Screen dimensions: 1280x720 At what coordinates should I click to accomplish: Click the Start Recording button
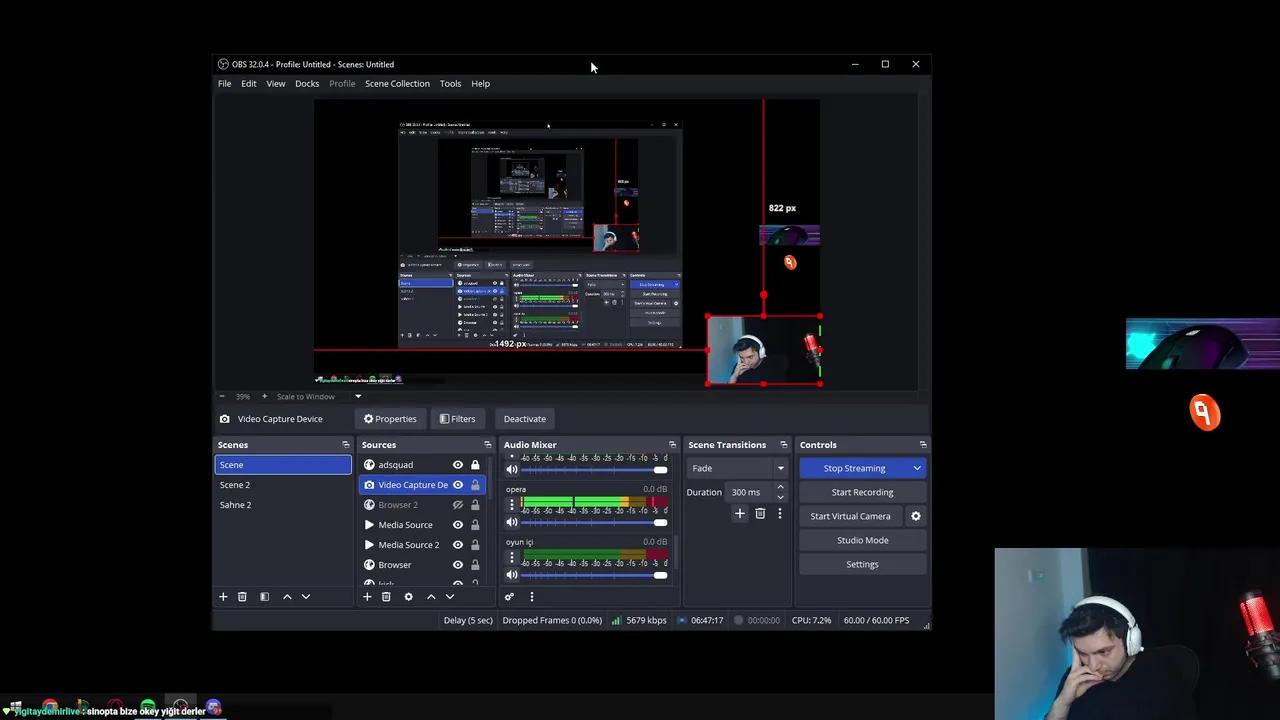(x=862, y=492)
